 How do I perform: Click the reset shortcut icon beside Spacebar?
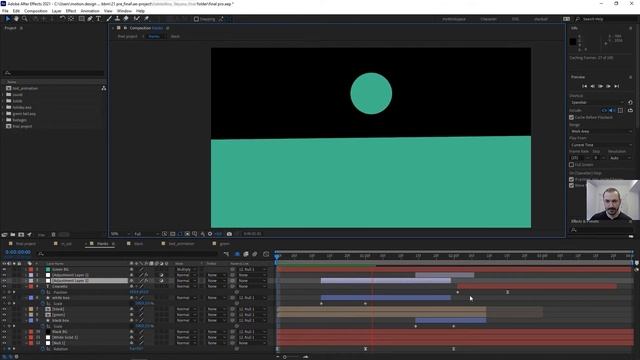click(630, 102)
